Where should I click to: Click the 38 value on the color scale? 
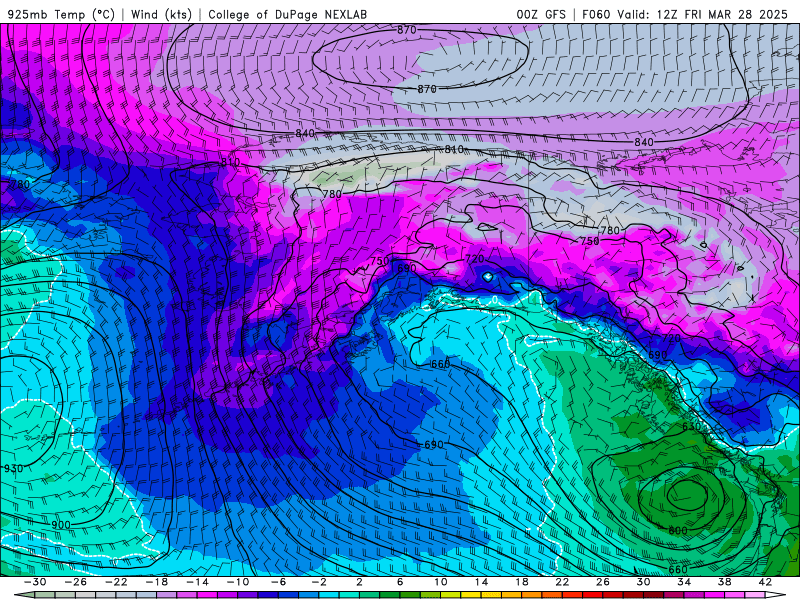coord(724,582)
